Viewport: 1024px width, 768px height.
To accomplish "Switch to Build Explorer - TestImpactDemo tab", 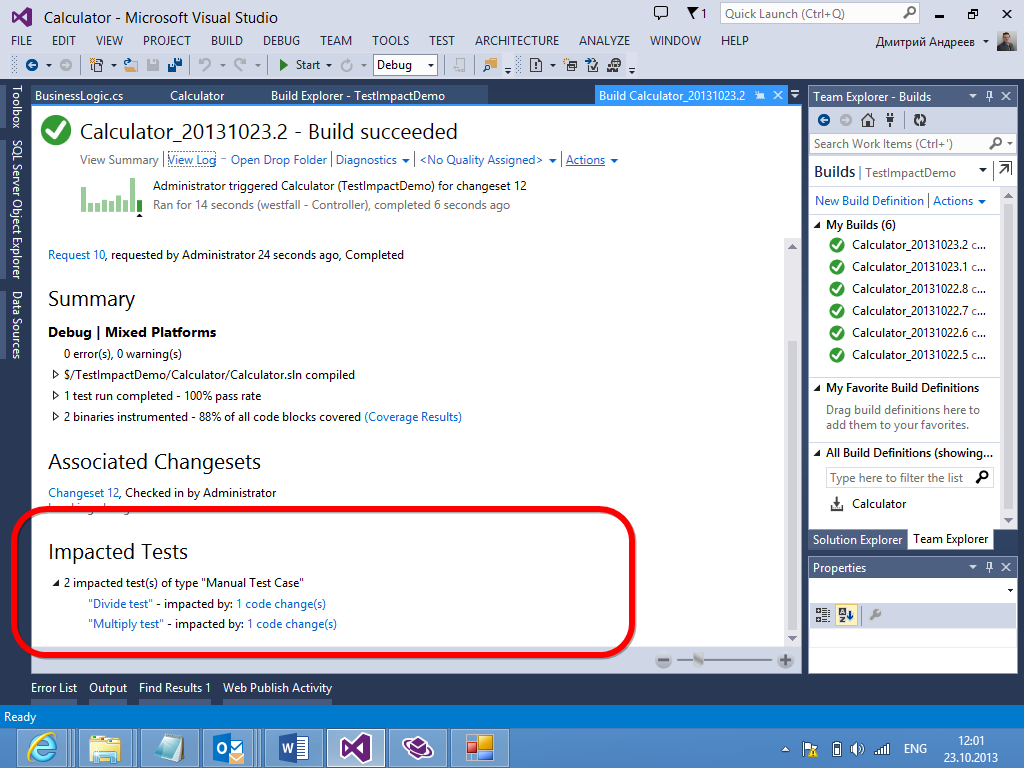I will pyautogui.click(x=358, y=95).
